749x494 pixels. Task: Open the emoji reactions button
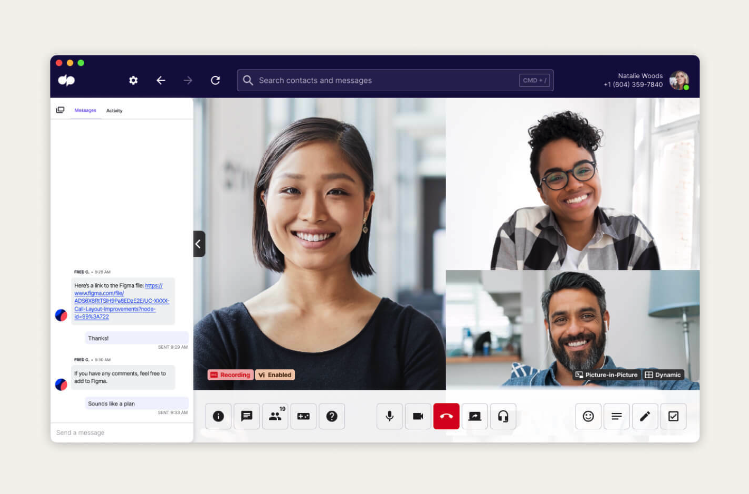point(588,416)
